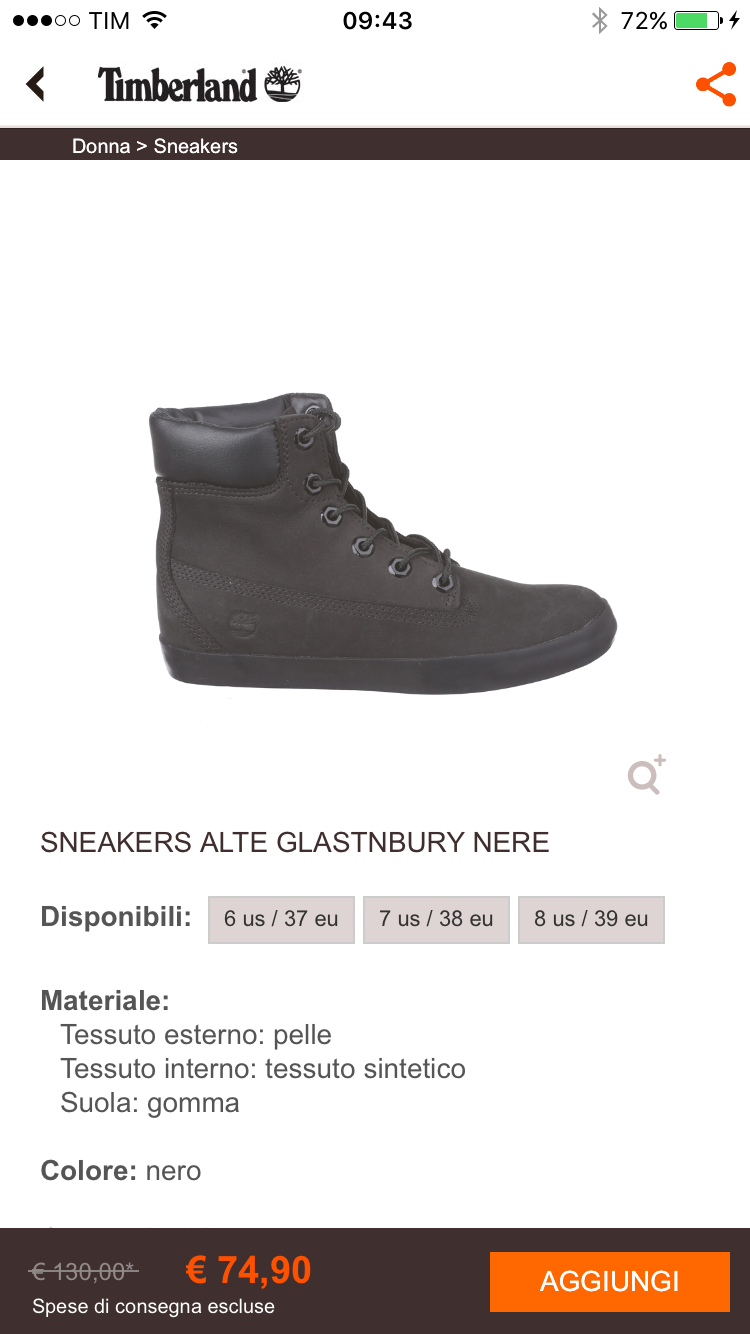This screenshot has width=750, height=1334.
Task: Open the share icon menu
Action: point(716,85)
